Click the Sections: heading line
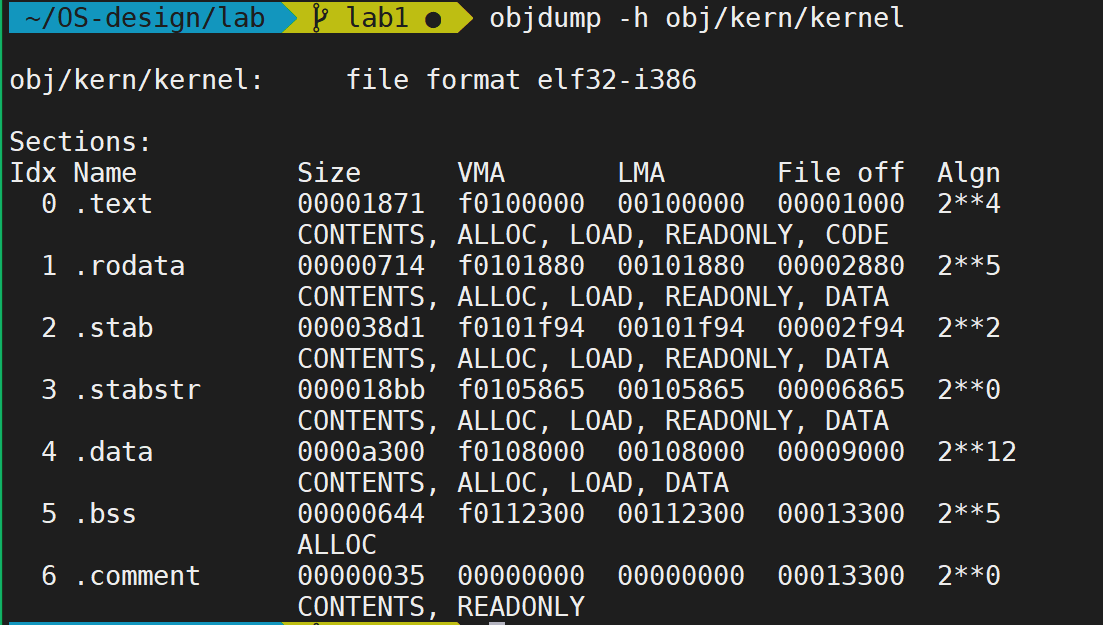The image size is (1103, 625). [x=80, y=141]
